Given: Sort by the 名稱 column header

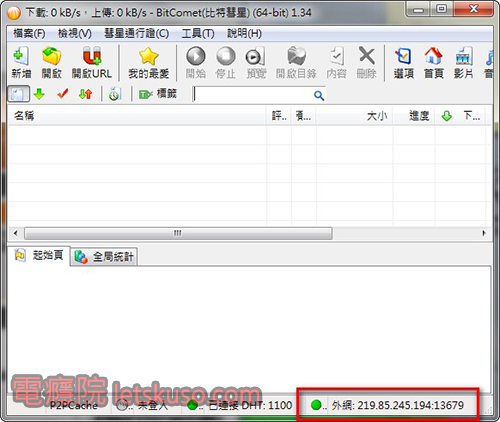Looking at the screenshot, I should pos(137,116).
